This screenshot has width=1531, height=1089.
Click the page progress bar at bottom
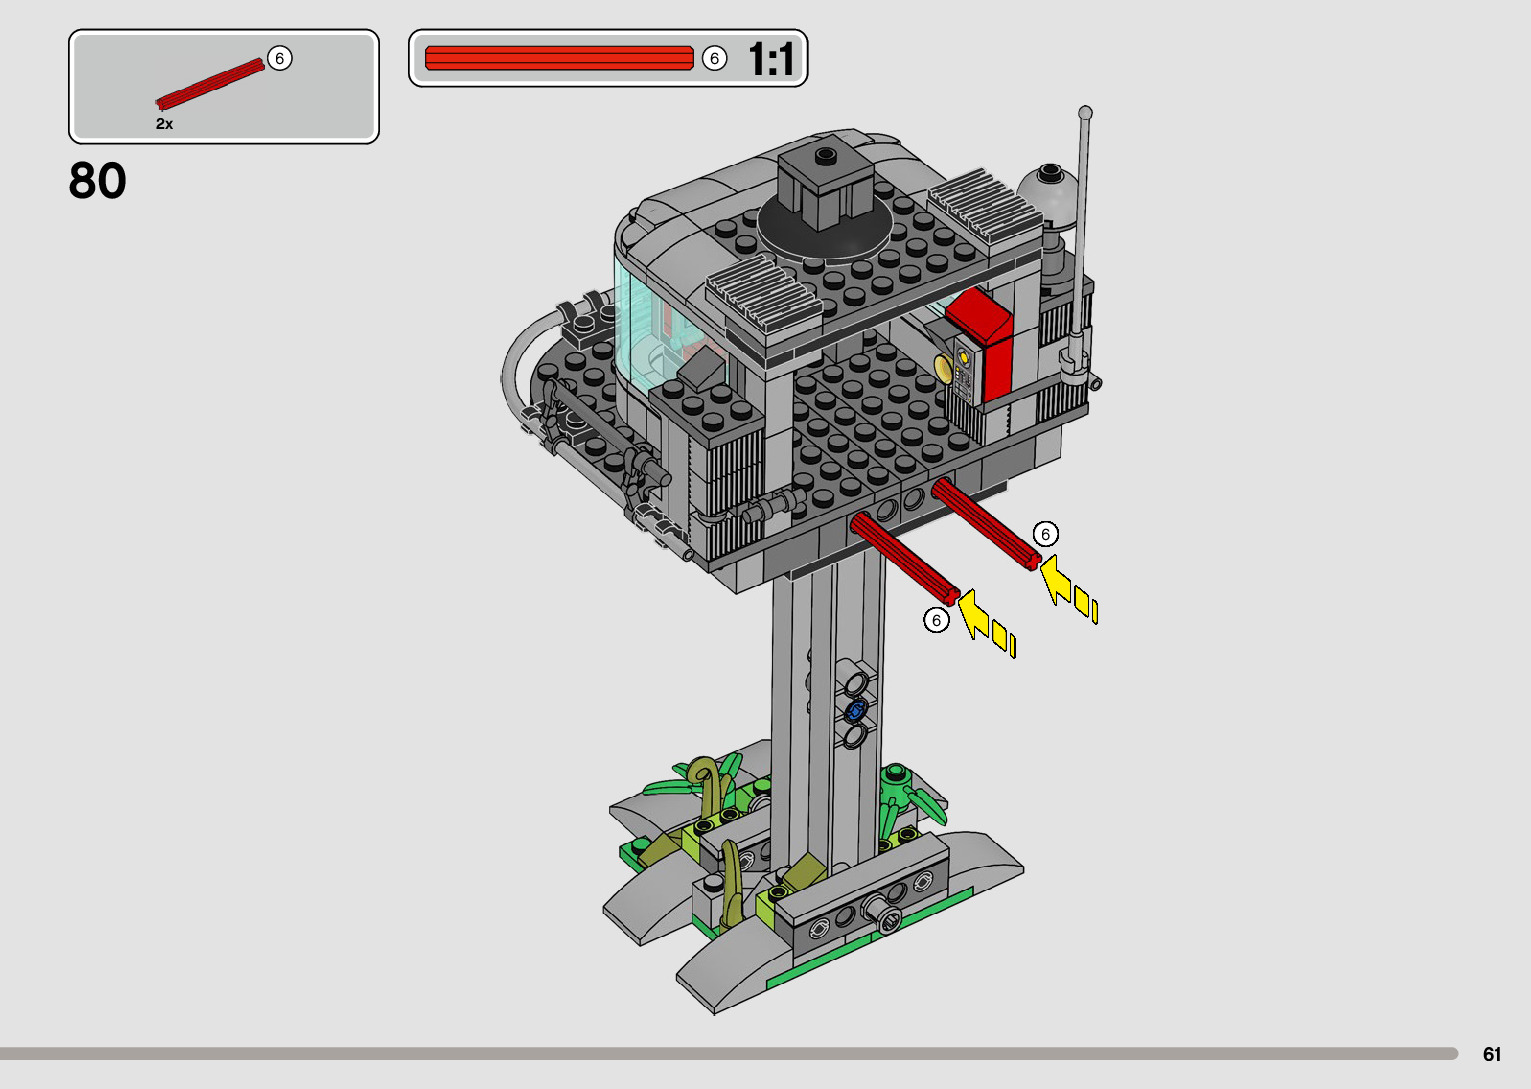click(728, 1053)
